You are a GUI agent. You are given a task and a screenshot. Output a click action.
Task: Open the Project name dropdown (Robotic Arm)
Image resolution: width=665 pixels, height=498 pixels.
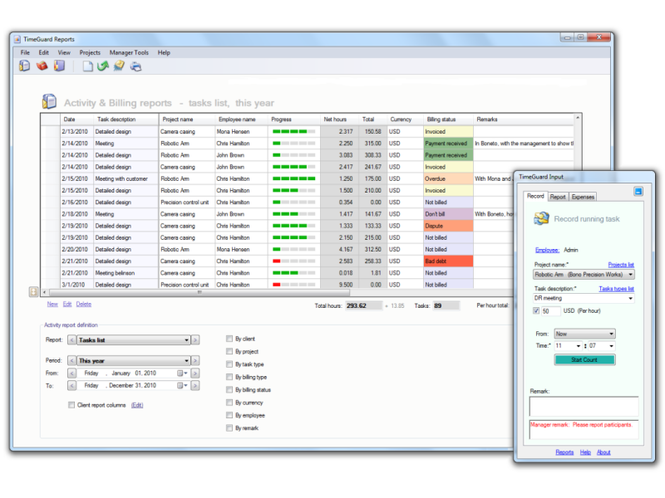coord(584,274)
